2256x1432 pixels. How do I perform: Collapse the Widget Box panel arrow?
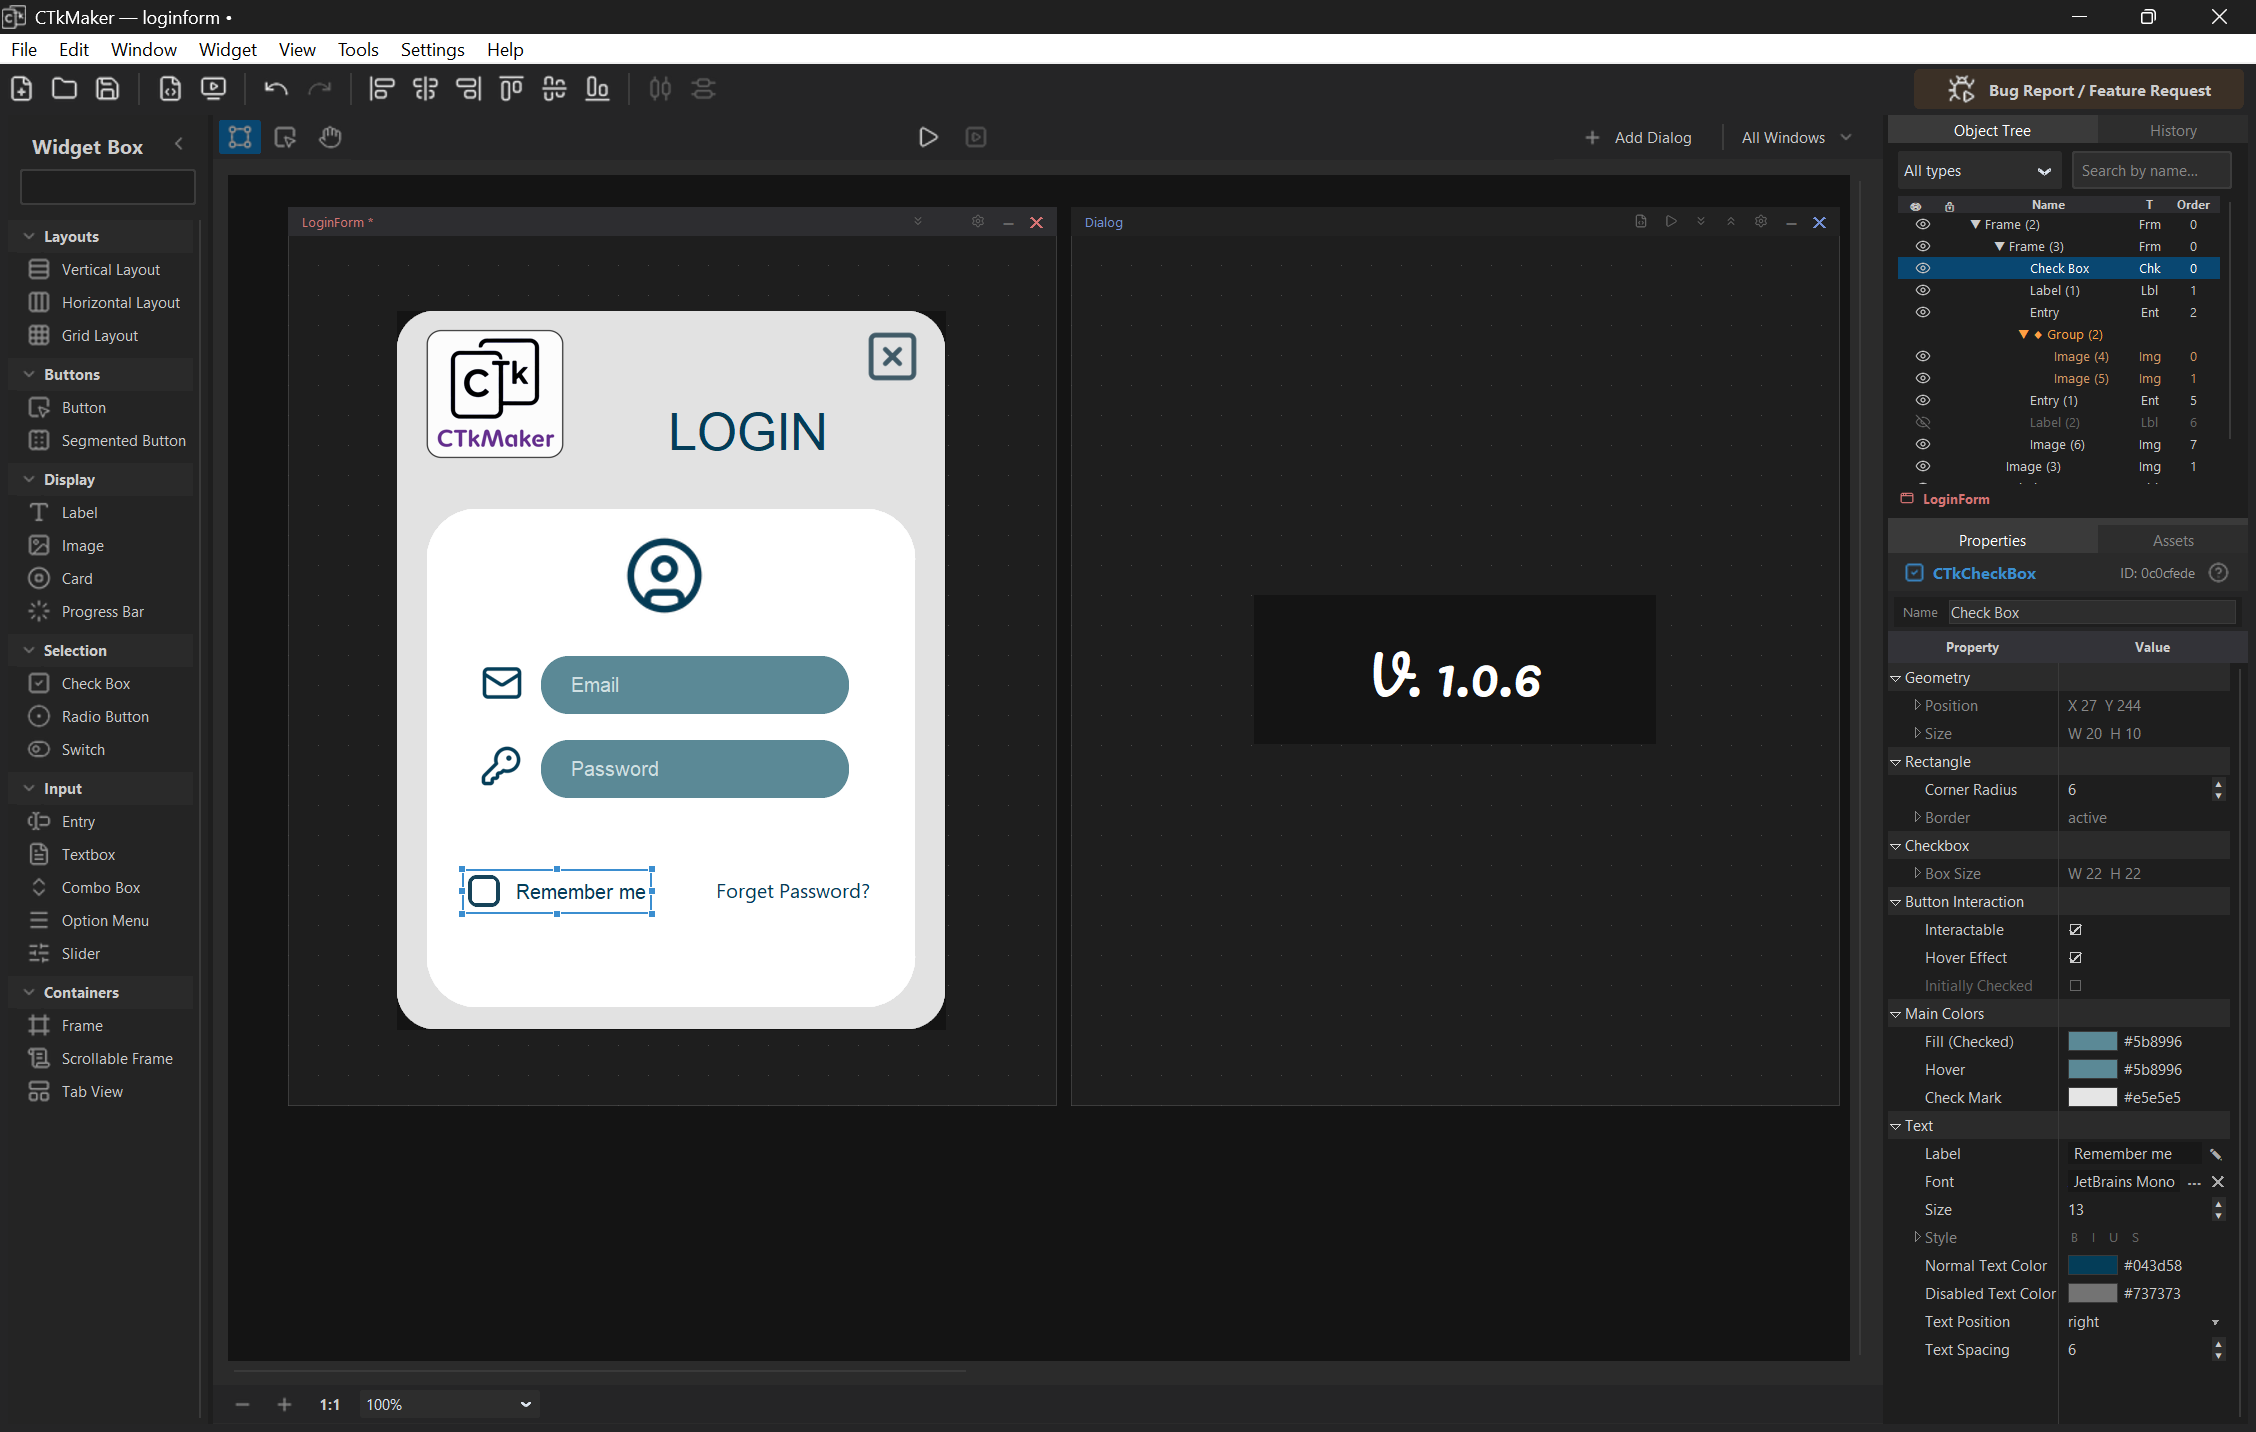(x=179, y=144)
